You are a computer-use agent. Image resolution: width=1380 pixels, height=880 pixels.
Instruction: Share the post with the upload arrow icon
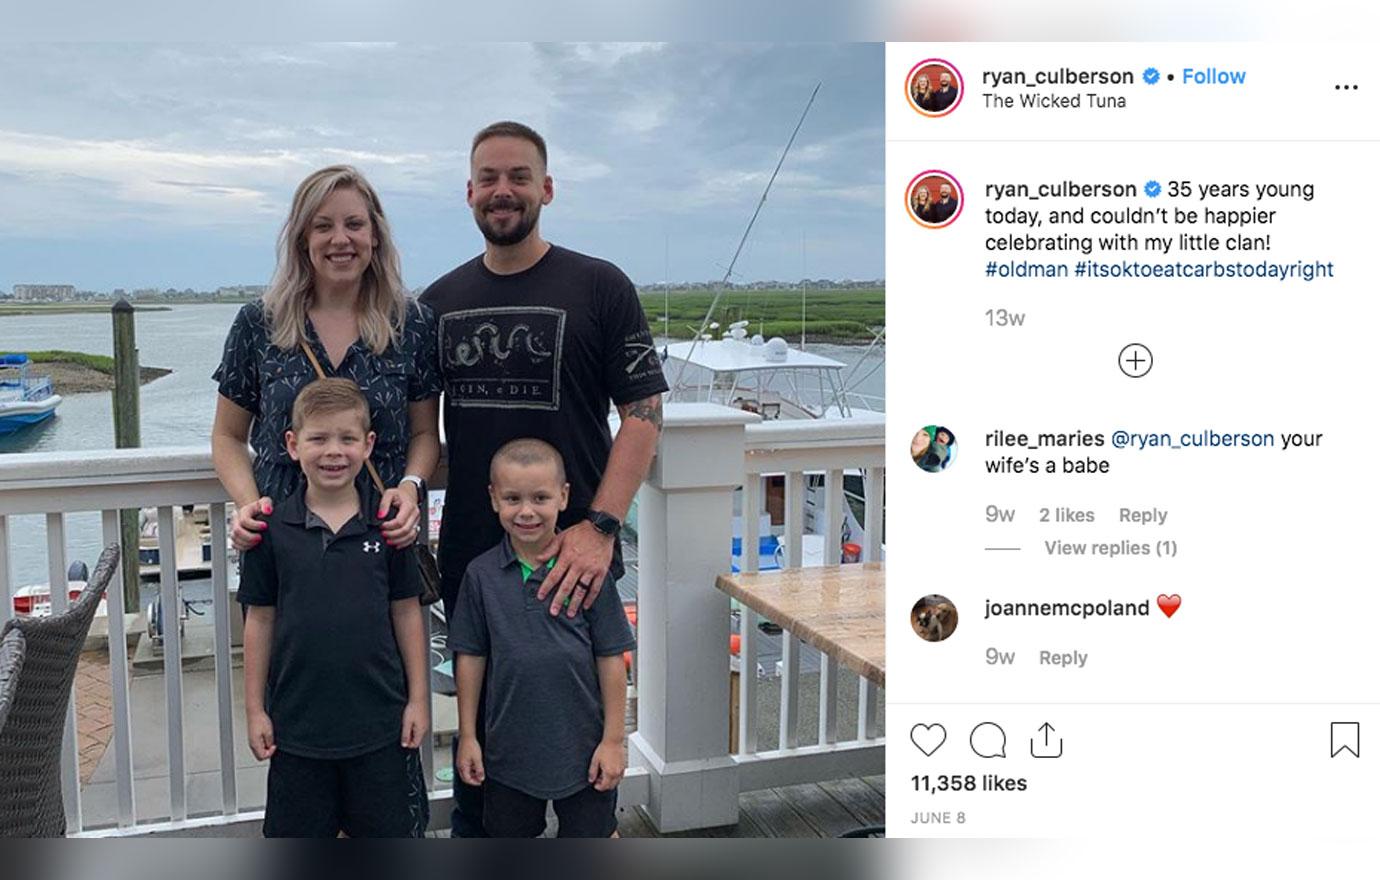[1045, 740]
